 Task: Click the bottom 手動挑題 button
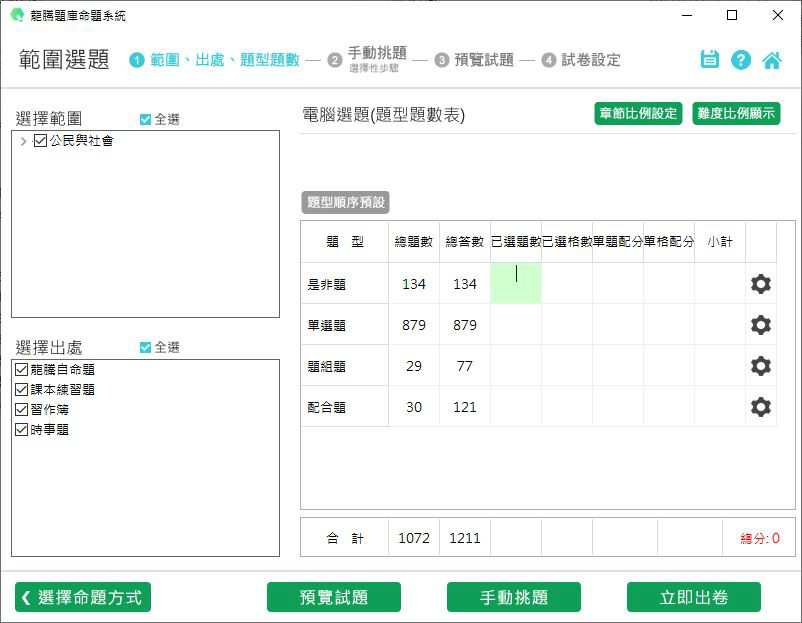[x=514, y=597]
